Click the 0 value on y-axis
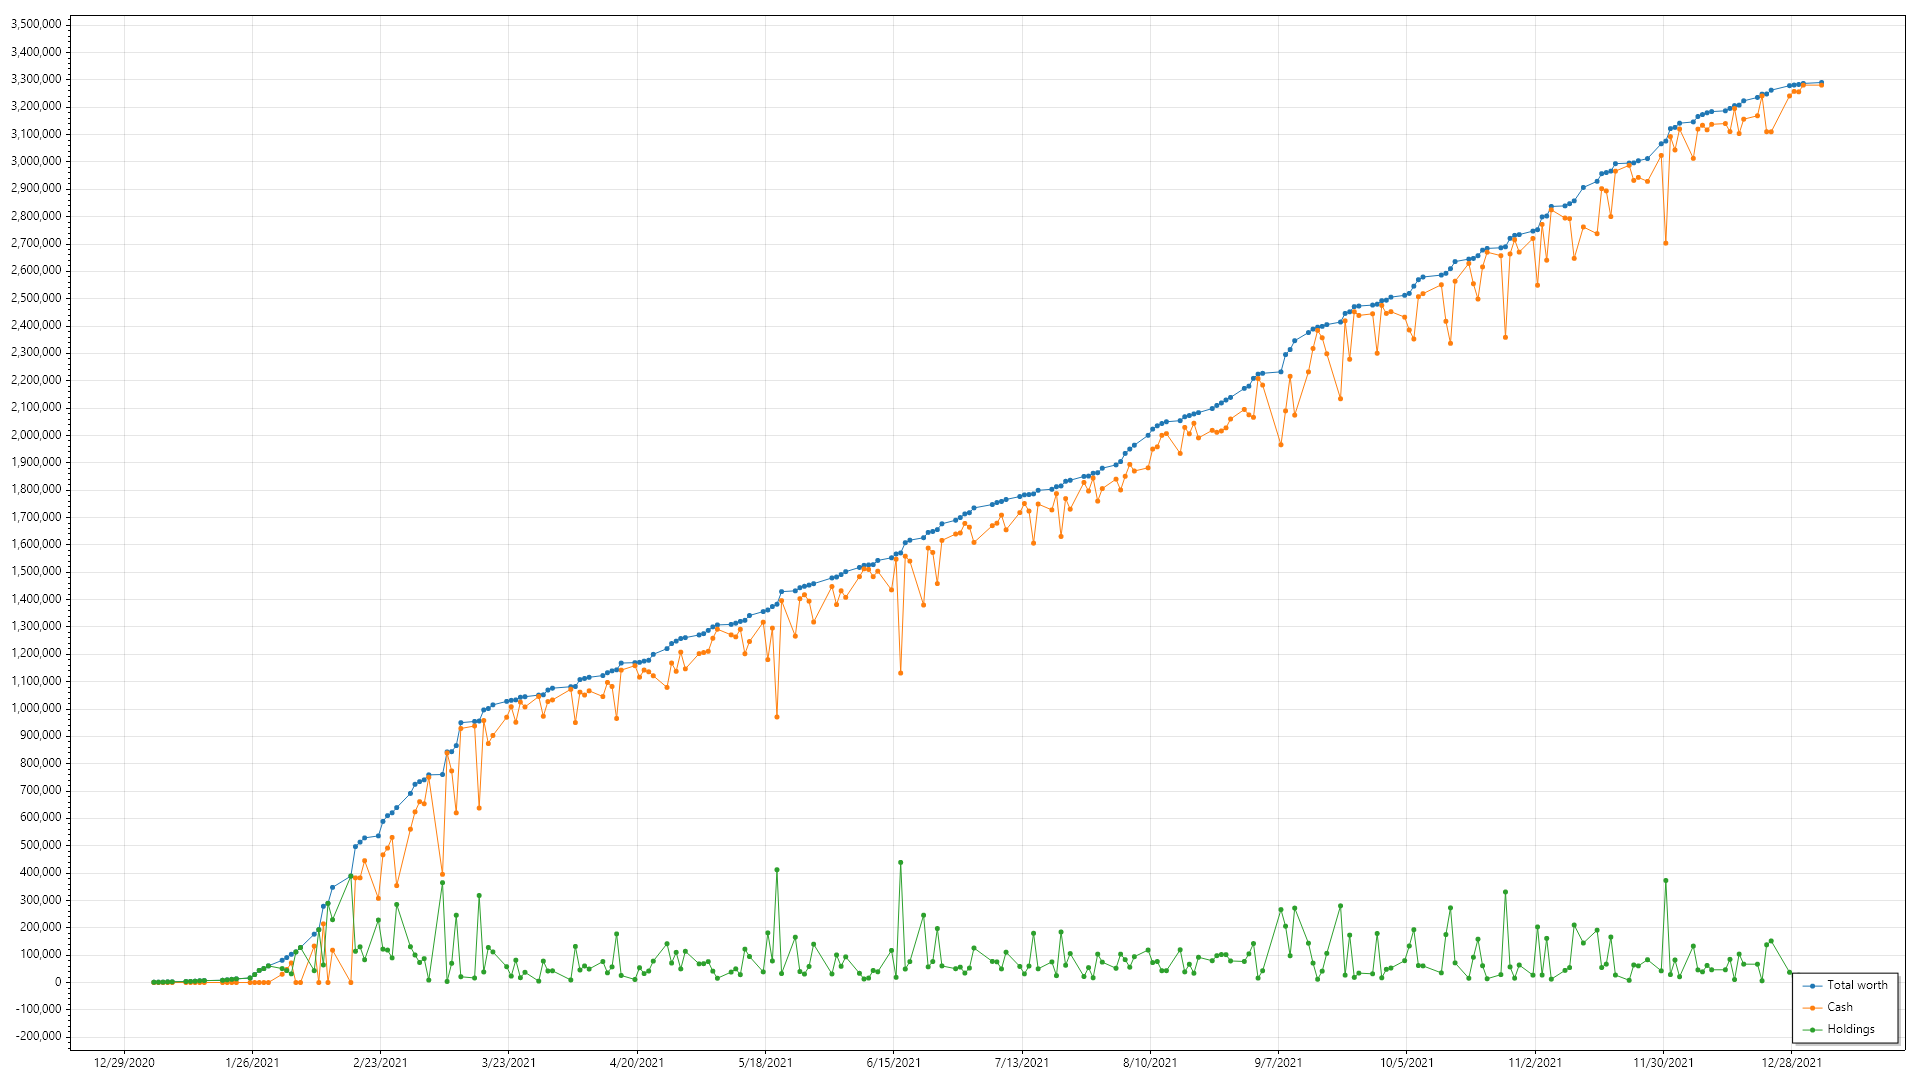1920x1080 pixels. pyautogui.click(x=58, y=982)
